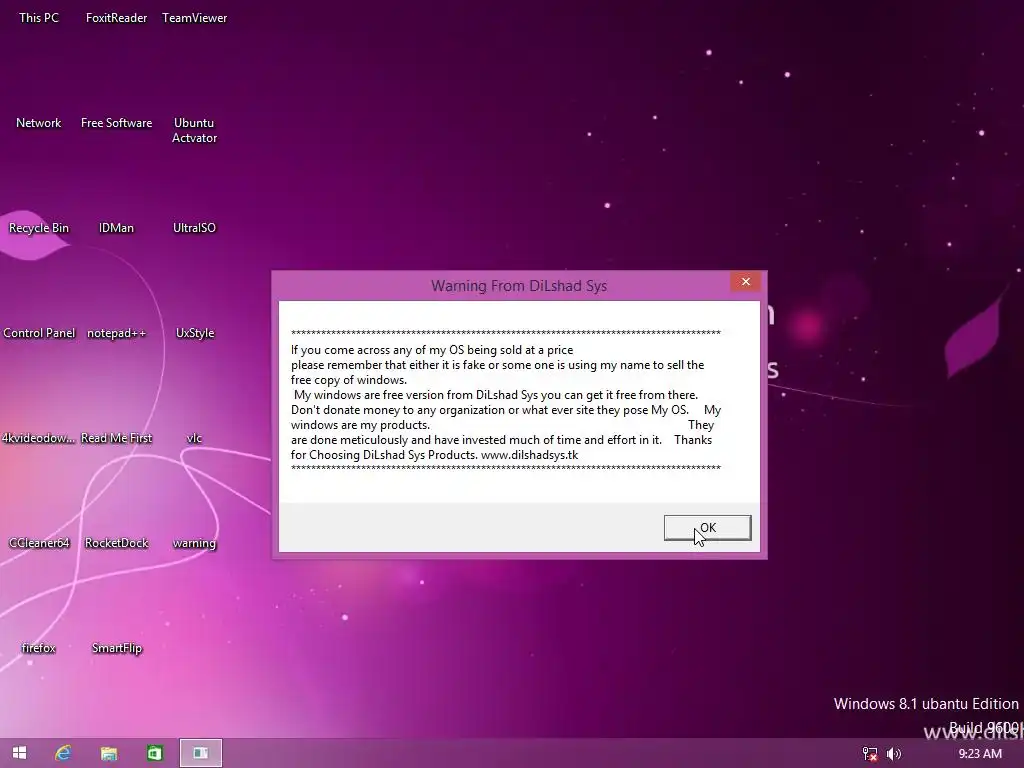Select 4kvideodow... desktop shortcut

(39, 438)
